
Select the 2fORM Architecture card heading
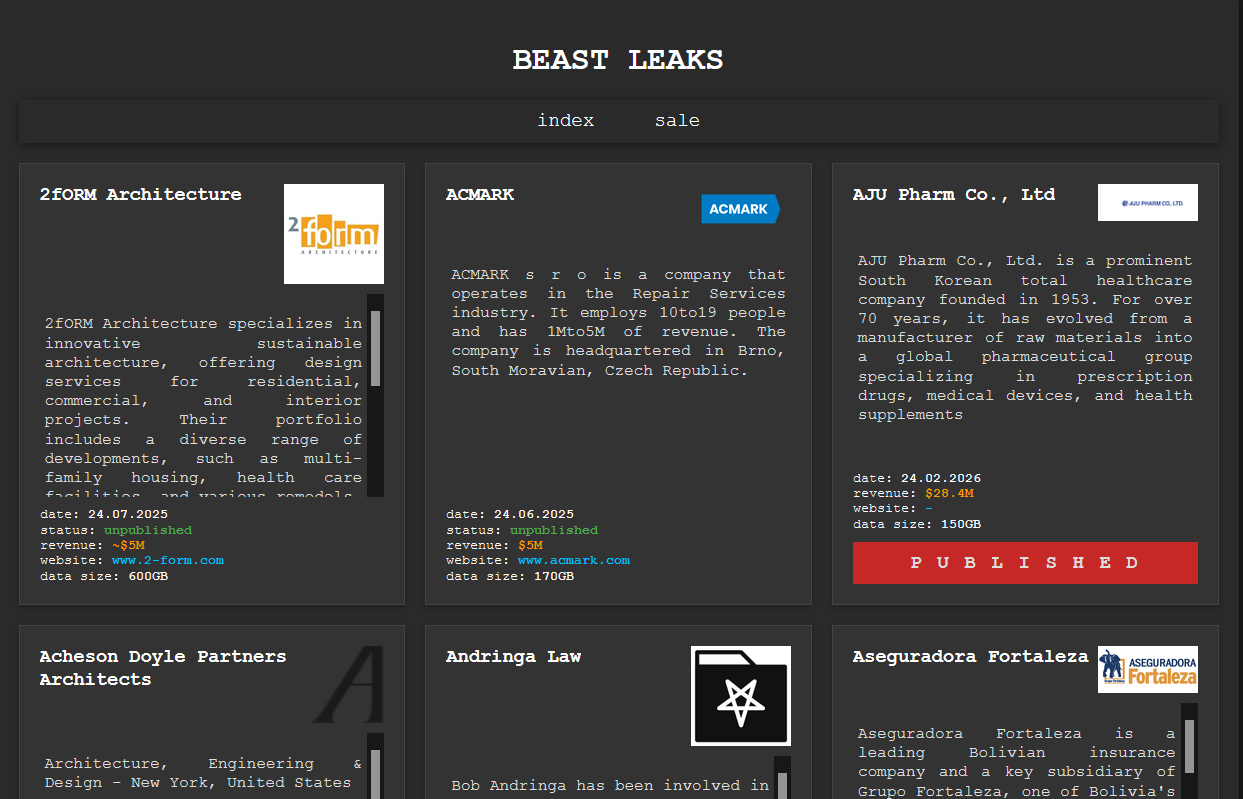[140, 195]
